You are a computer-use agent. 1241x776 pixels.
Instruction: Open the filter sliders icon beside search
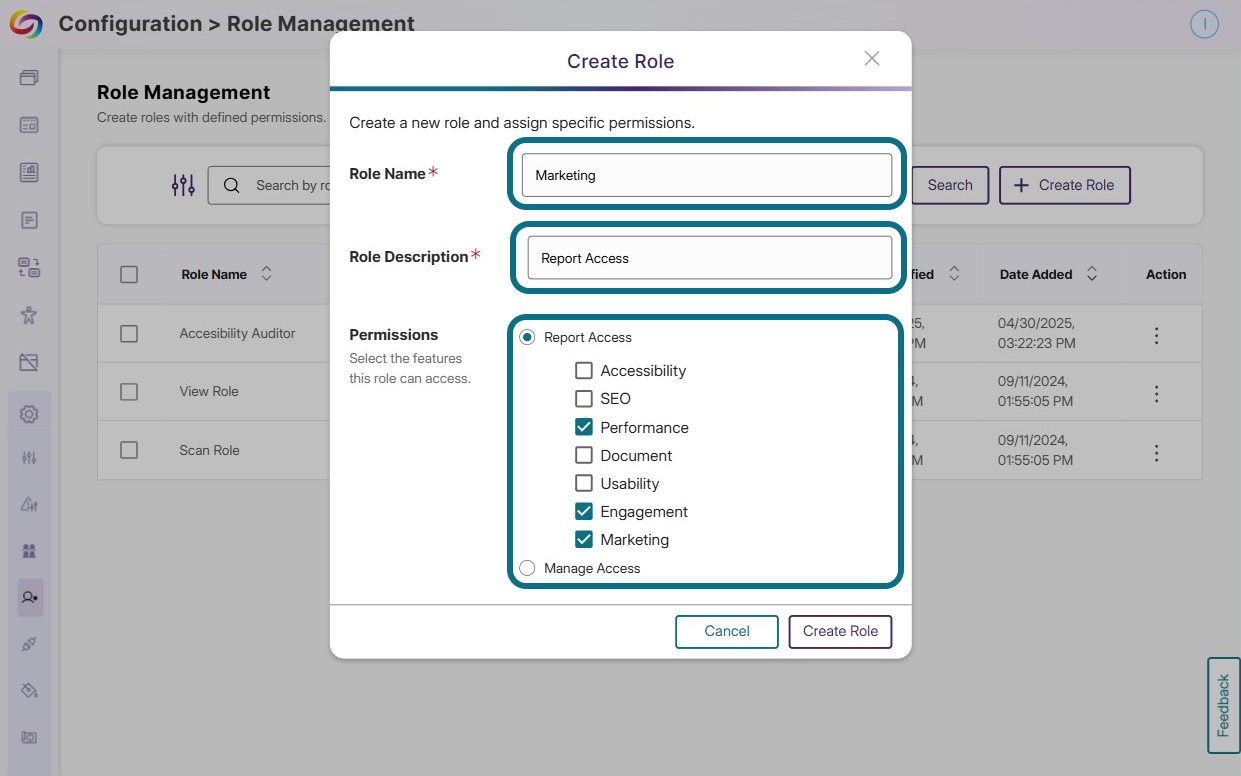pos(183,185)
